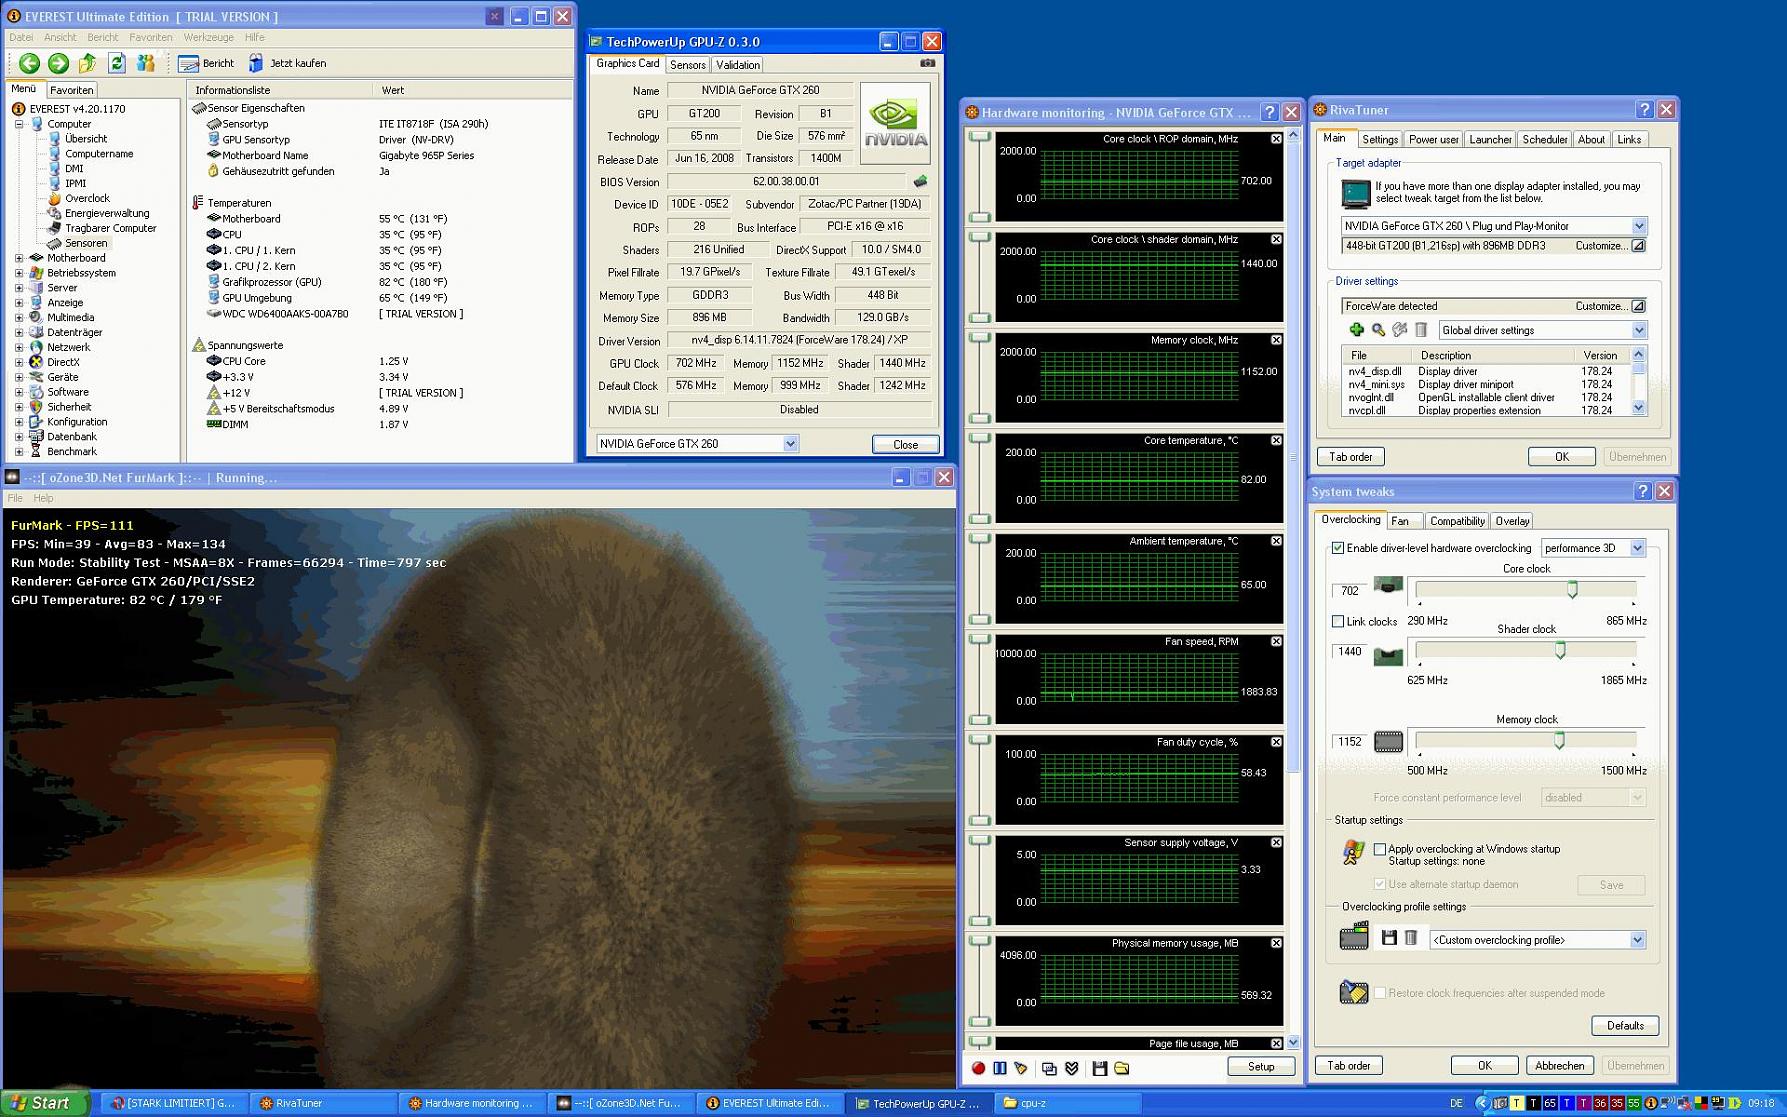The width and height of the screenshot is (1787, 1117).
Task: Switch to the Favoriten tab in EVEREST
Action: (71, 90)
